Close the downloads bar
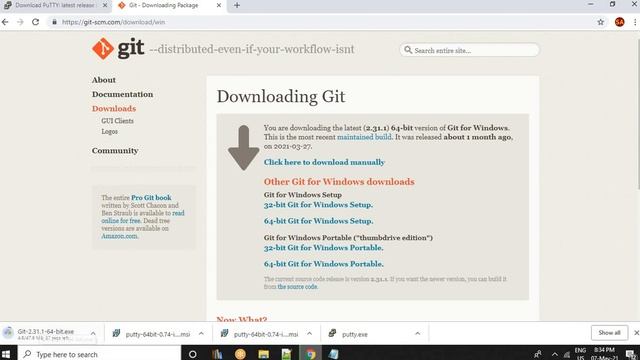 point(636,333)
